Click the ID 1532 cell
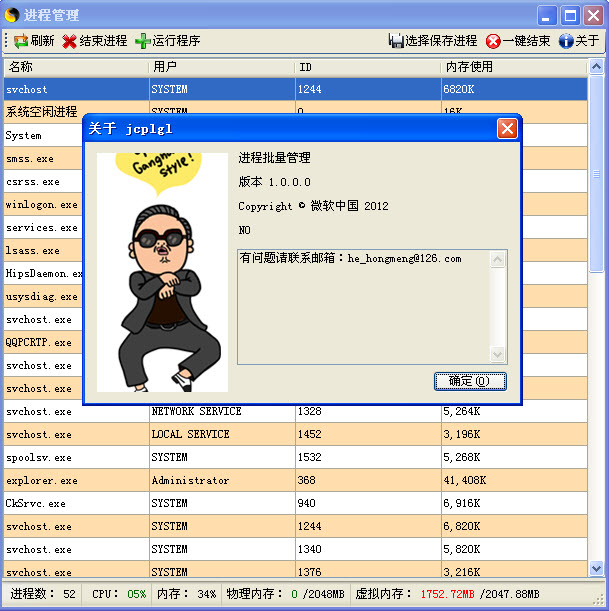Screen dimensions: 609x611 [x=368, y=457]
